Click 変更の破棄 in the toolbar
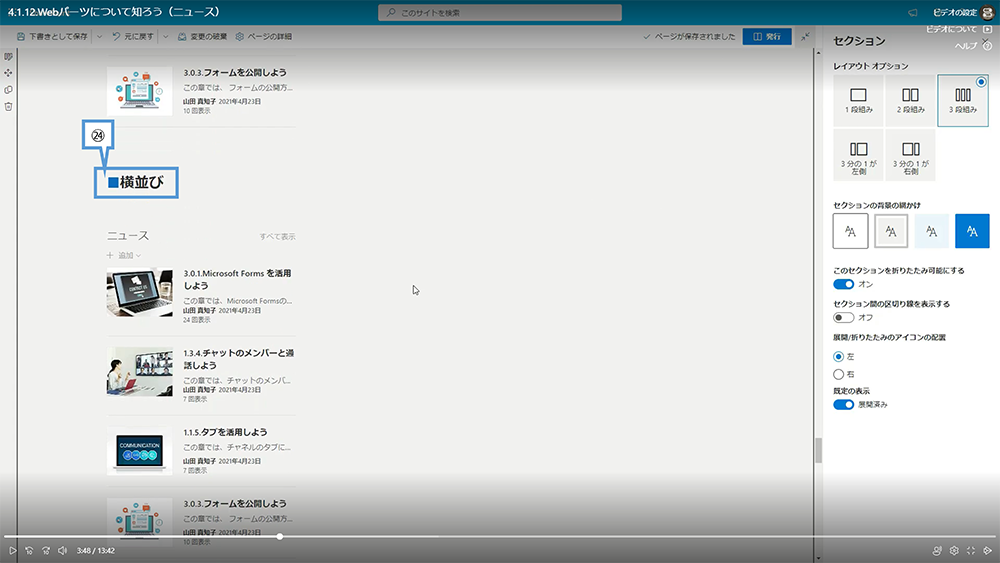Viewport: 1000px width, 563px height. tap(202, 37)
